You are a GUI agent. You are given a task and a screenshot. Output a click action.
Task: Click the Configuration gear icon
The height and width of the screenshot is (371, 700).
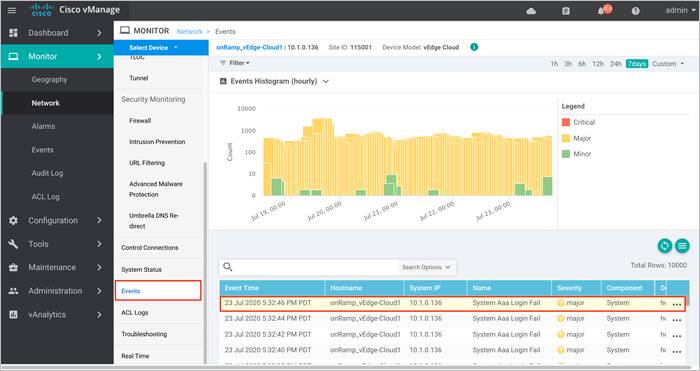pyautogui.click(x=13, y=221)
